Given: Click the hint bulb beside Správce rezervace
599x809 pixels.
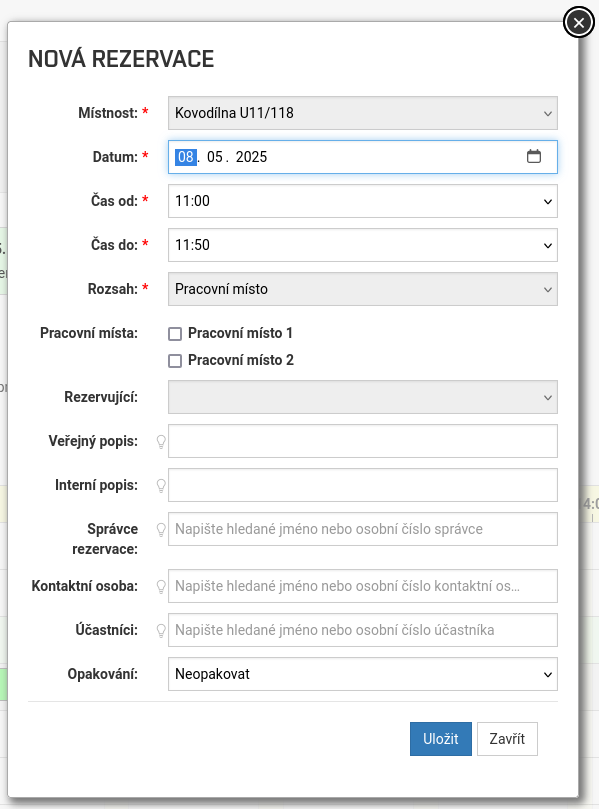Looking at the screenshot, I should (161, 529).
